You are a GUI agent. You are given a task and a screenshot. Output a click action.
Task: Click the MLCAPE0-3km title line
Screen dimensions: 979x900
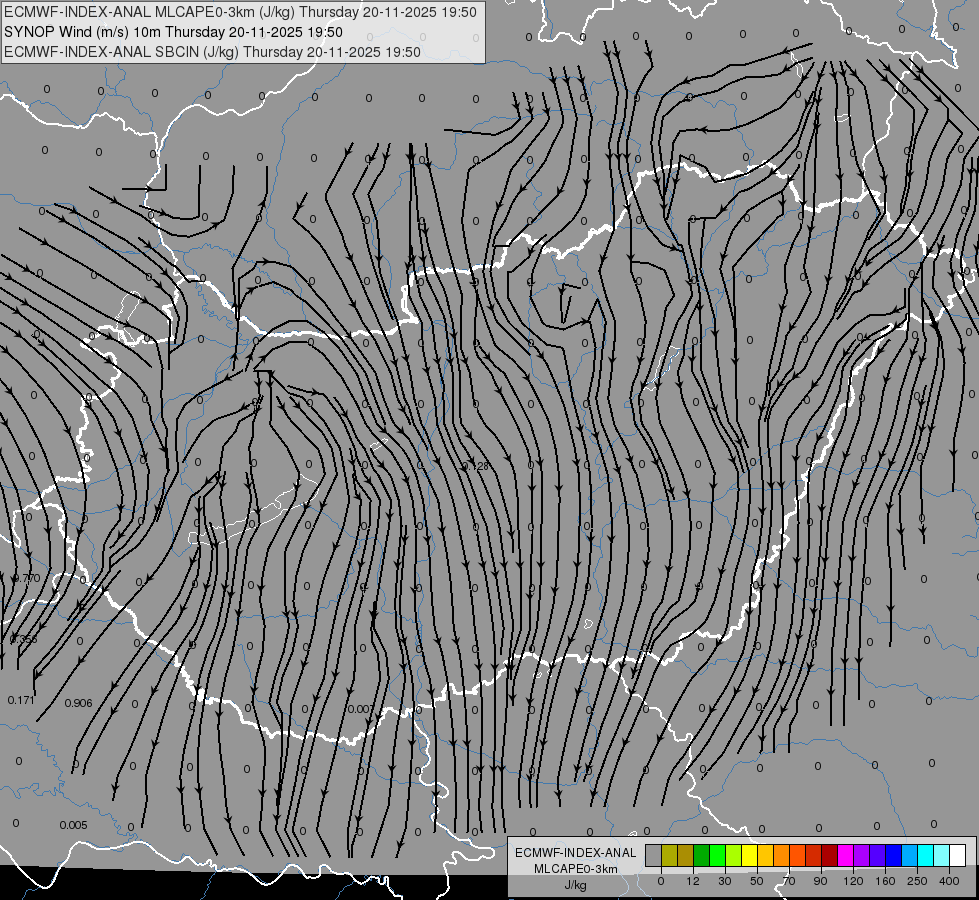(240, 12)
